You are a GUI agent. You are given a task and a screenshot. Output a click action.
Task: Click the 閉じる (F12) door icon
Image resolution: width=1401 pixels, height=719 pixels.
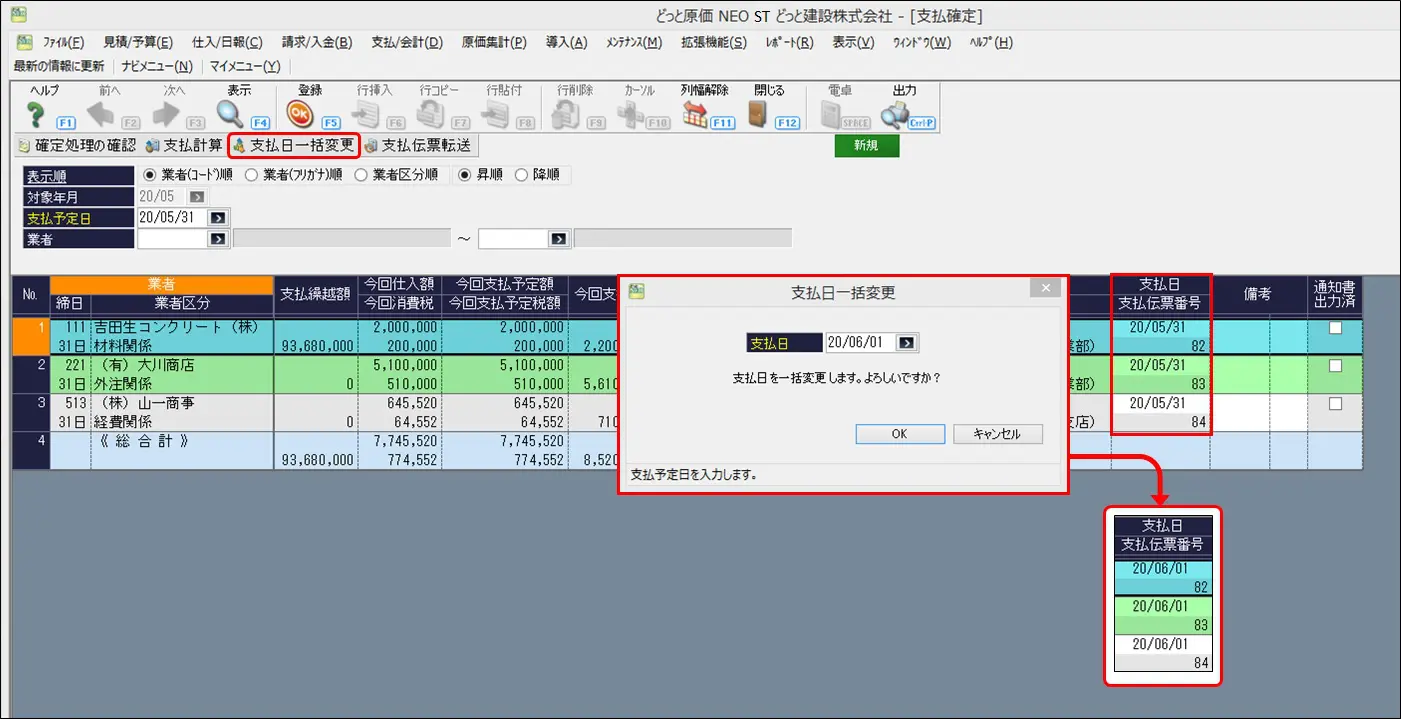759,115
